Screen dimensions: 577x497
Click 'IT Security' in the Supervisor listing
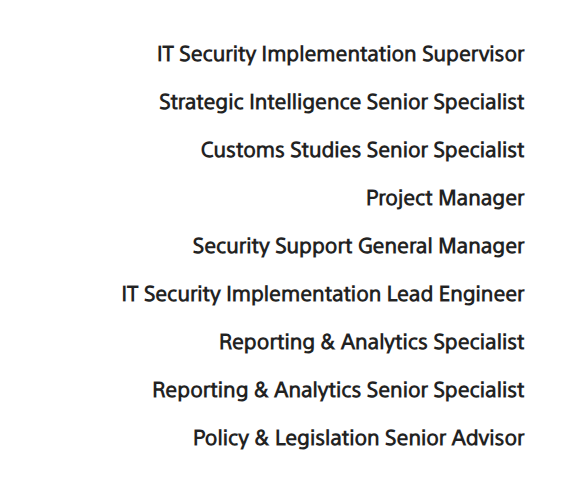(206, 54)
